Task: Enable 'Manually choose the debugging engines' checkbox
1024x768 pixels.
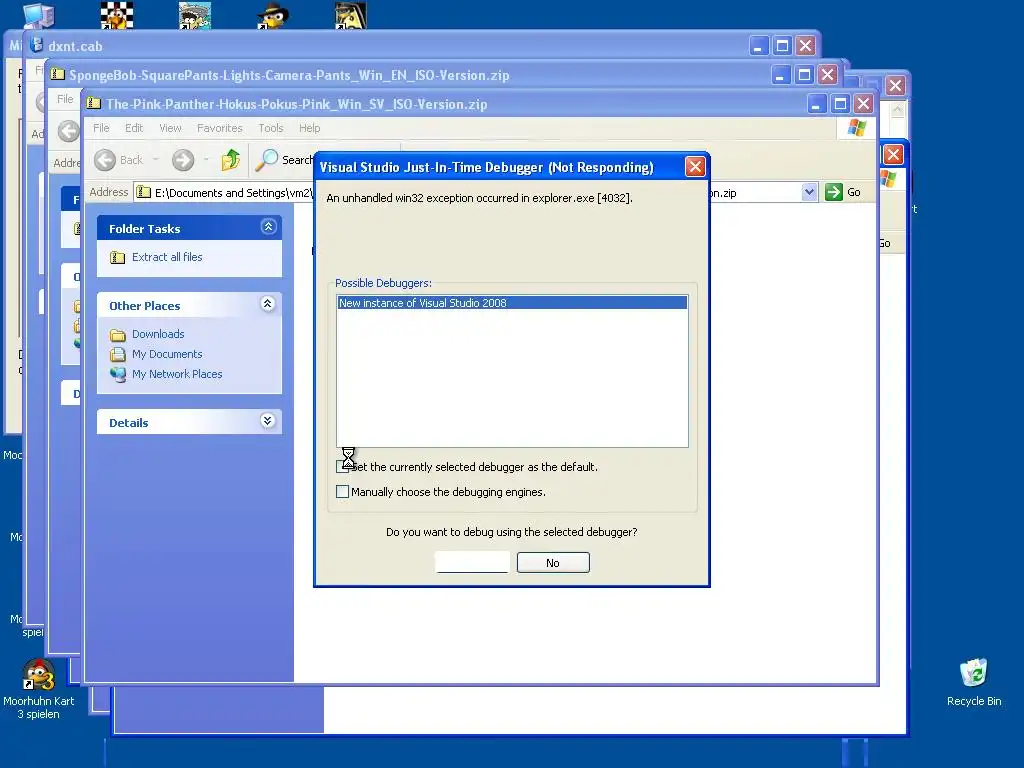Action: [342, 491]
